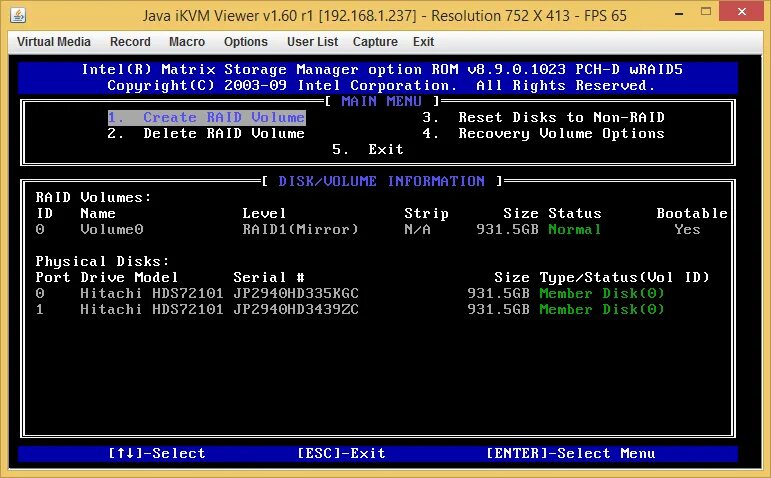Click the 'MAIN MENU' heading
The width and height of the screenshot is (771, 478).
point(382,101)
